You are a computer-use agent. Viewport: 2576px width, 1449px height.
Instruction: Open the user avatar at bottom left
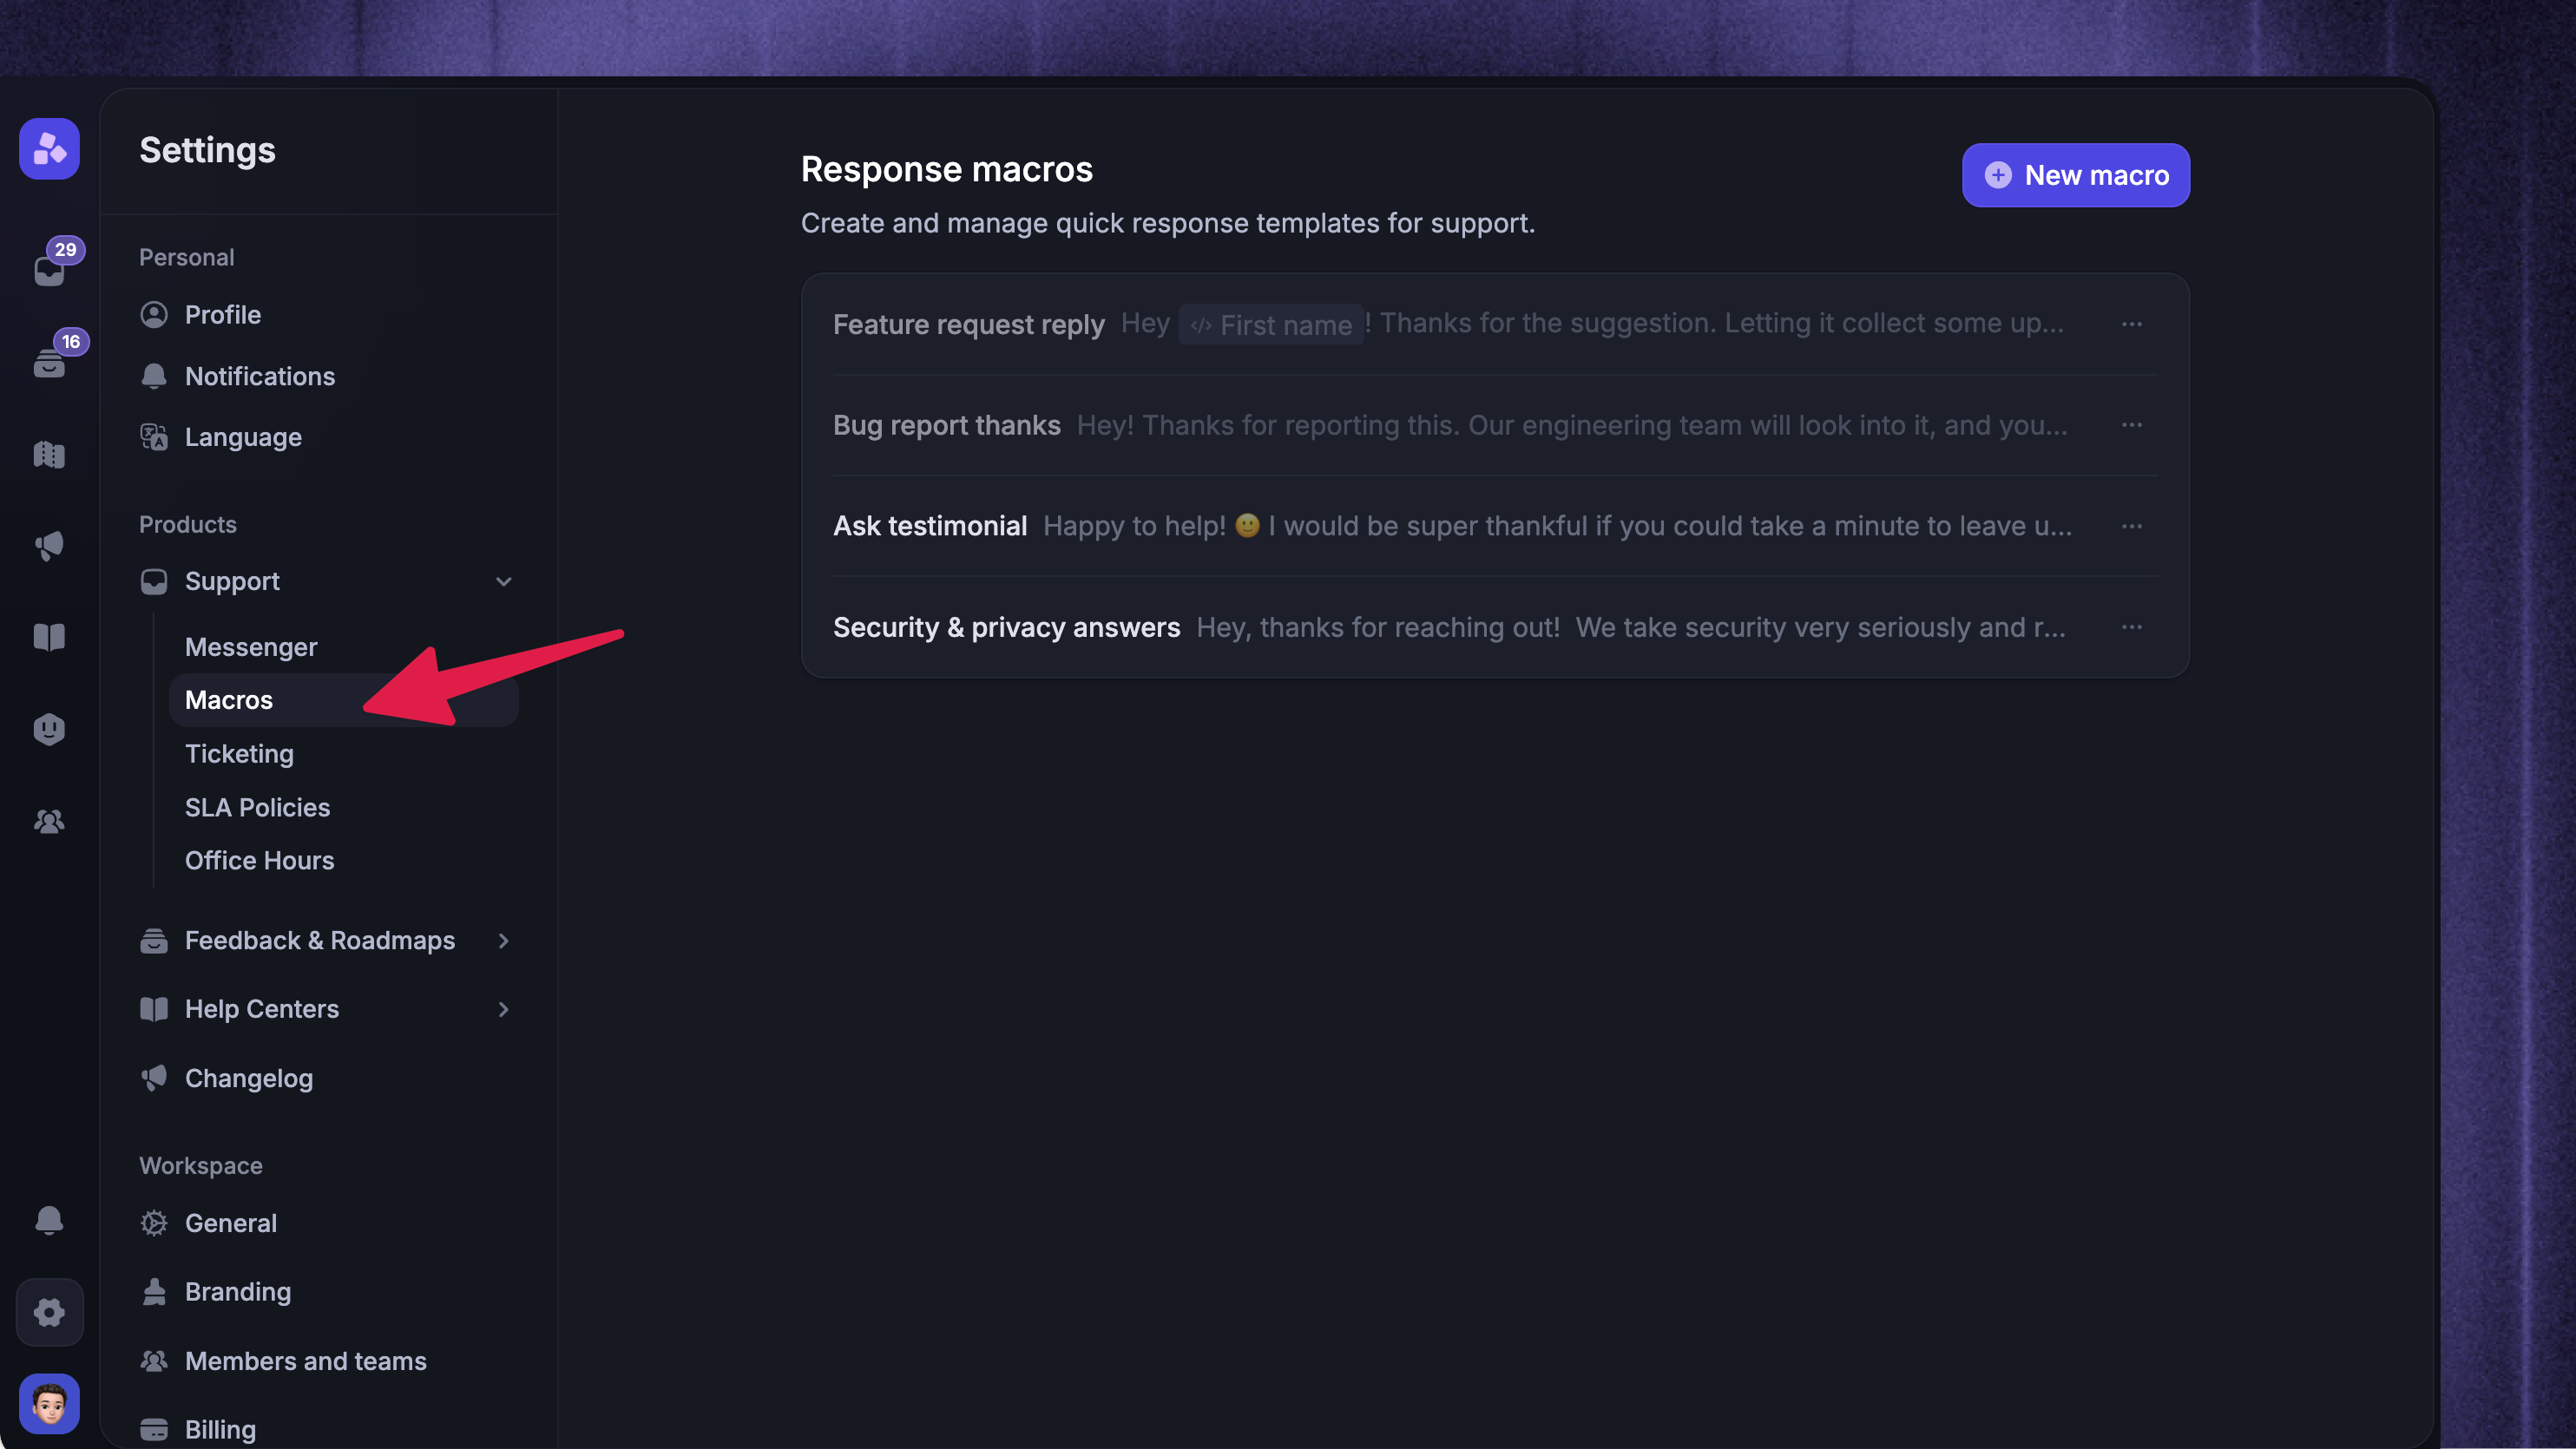pos(49,1404)
